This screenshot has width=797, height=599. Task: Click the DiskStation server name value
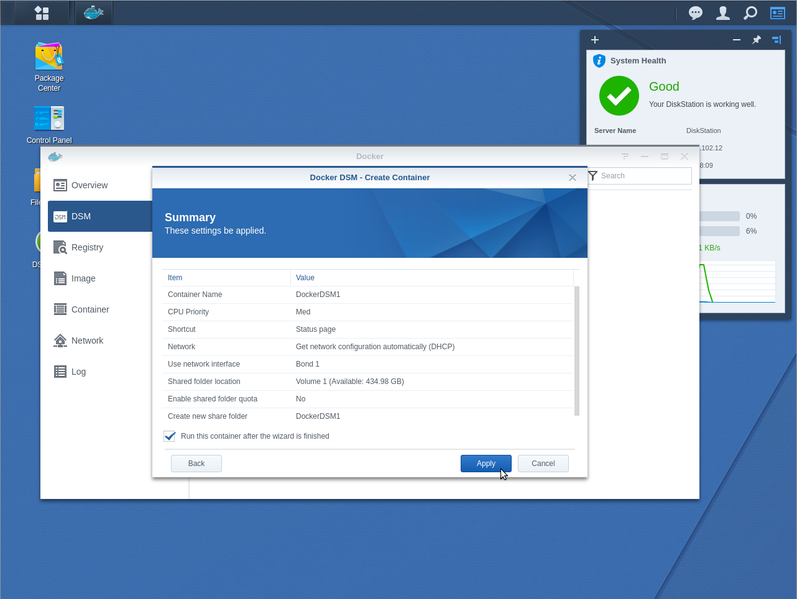pos(703,131)
